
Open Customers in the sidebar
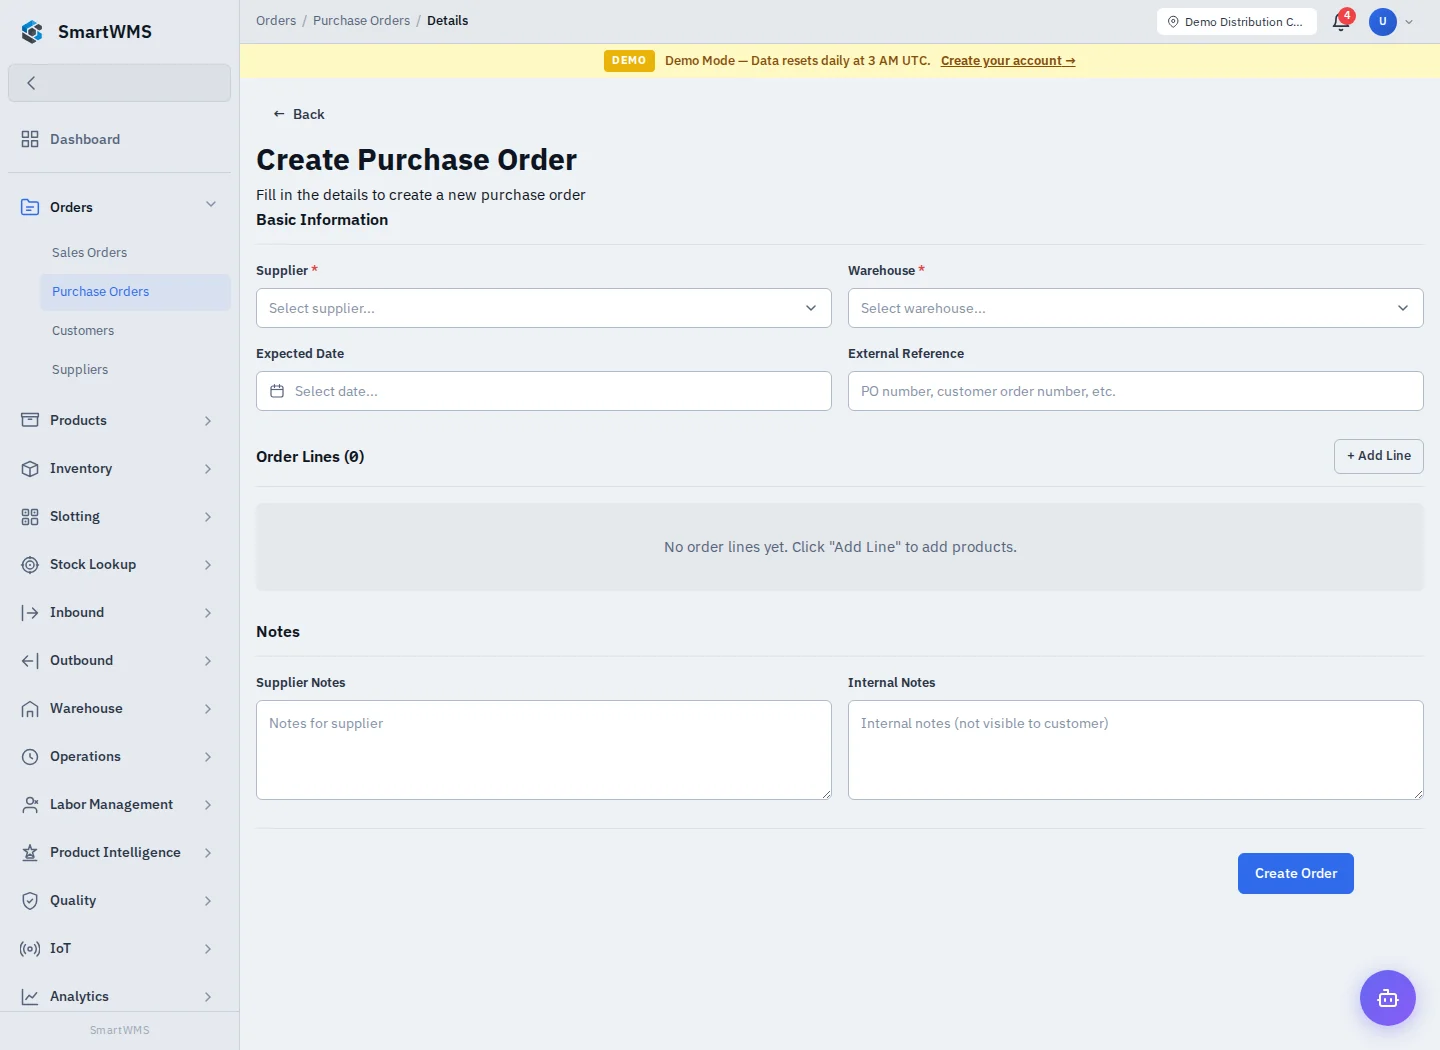(x=135, y=330)
